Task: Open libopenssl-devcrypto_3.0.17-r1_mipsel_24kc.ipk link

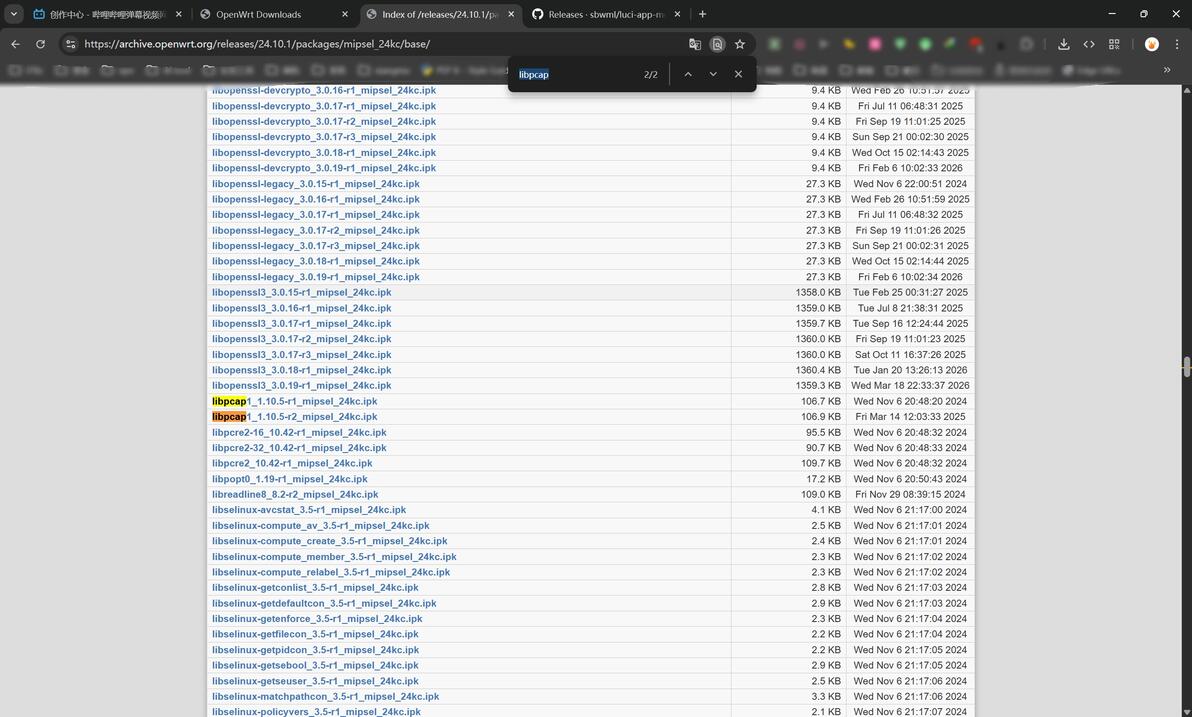Action: tap(324, 106)
